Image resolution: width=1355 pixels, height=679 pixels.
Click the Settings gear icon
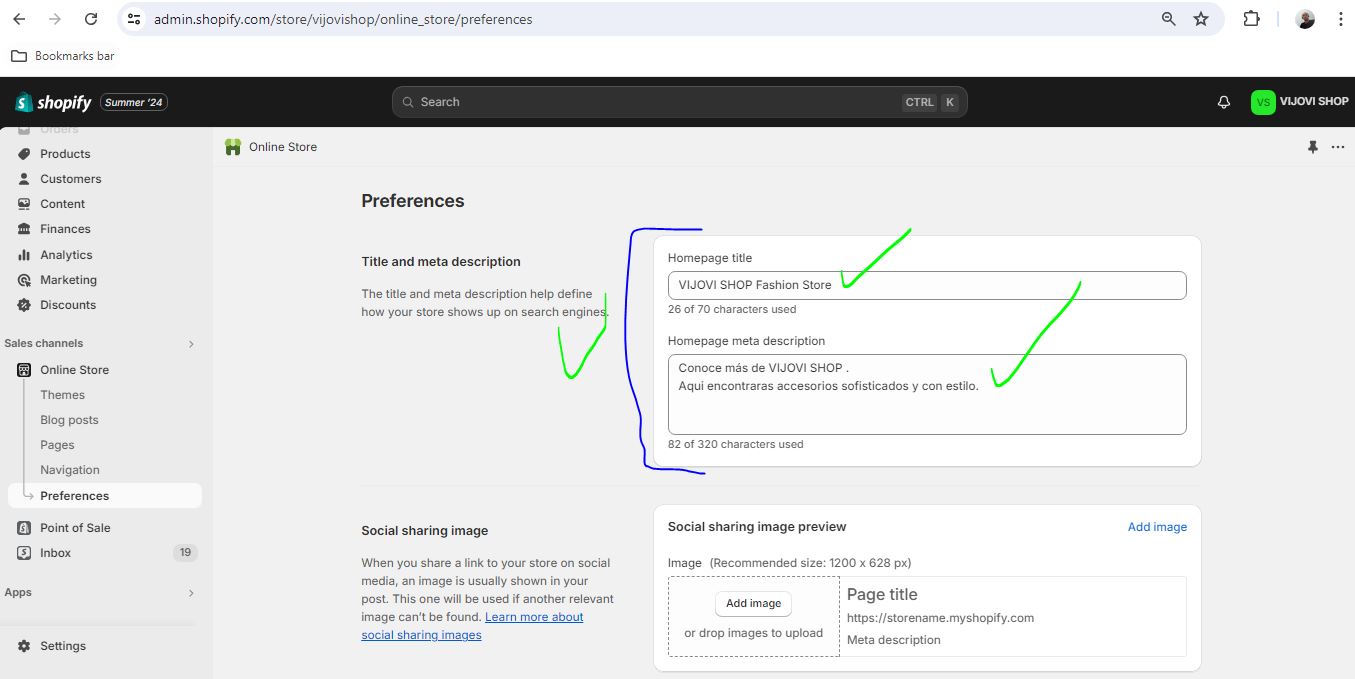24,646
